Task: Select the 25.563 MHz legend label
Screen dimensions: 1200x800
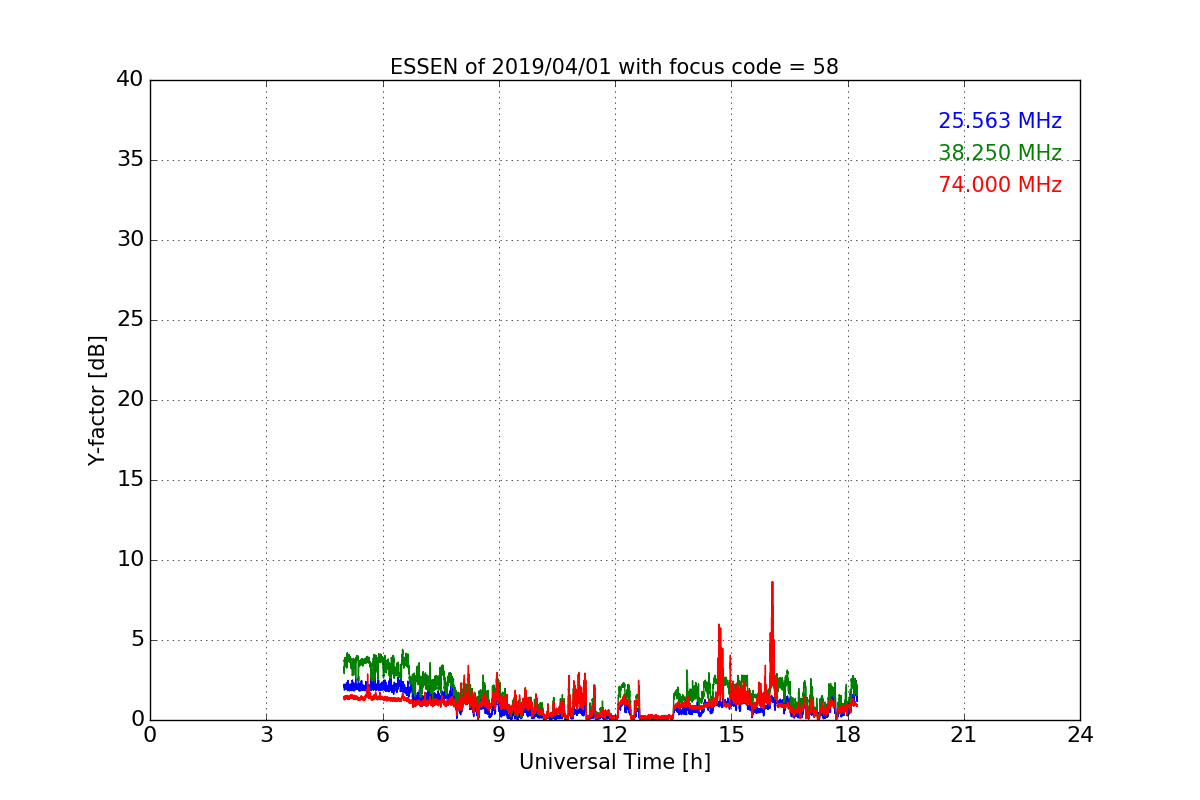Action: [1000, 121]
